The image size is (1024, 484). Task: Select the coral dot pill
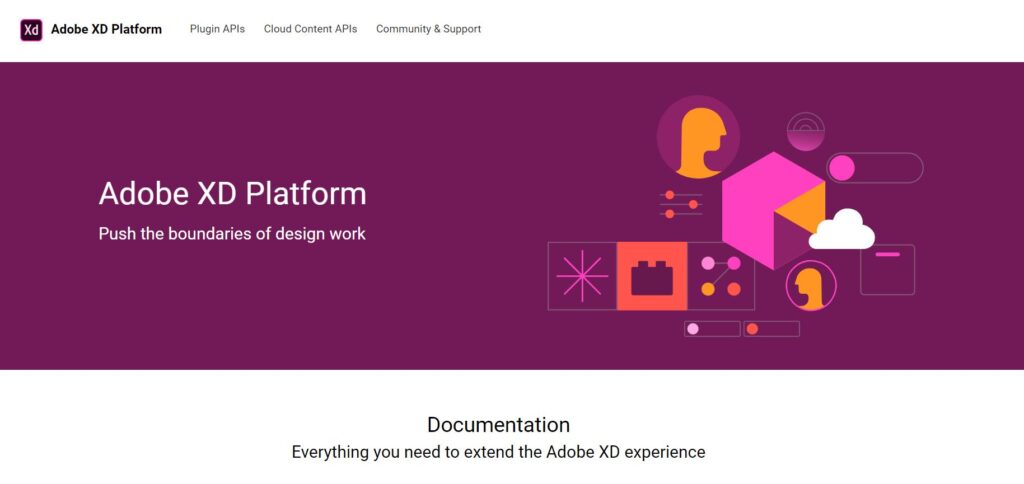coord(771,329)
